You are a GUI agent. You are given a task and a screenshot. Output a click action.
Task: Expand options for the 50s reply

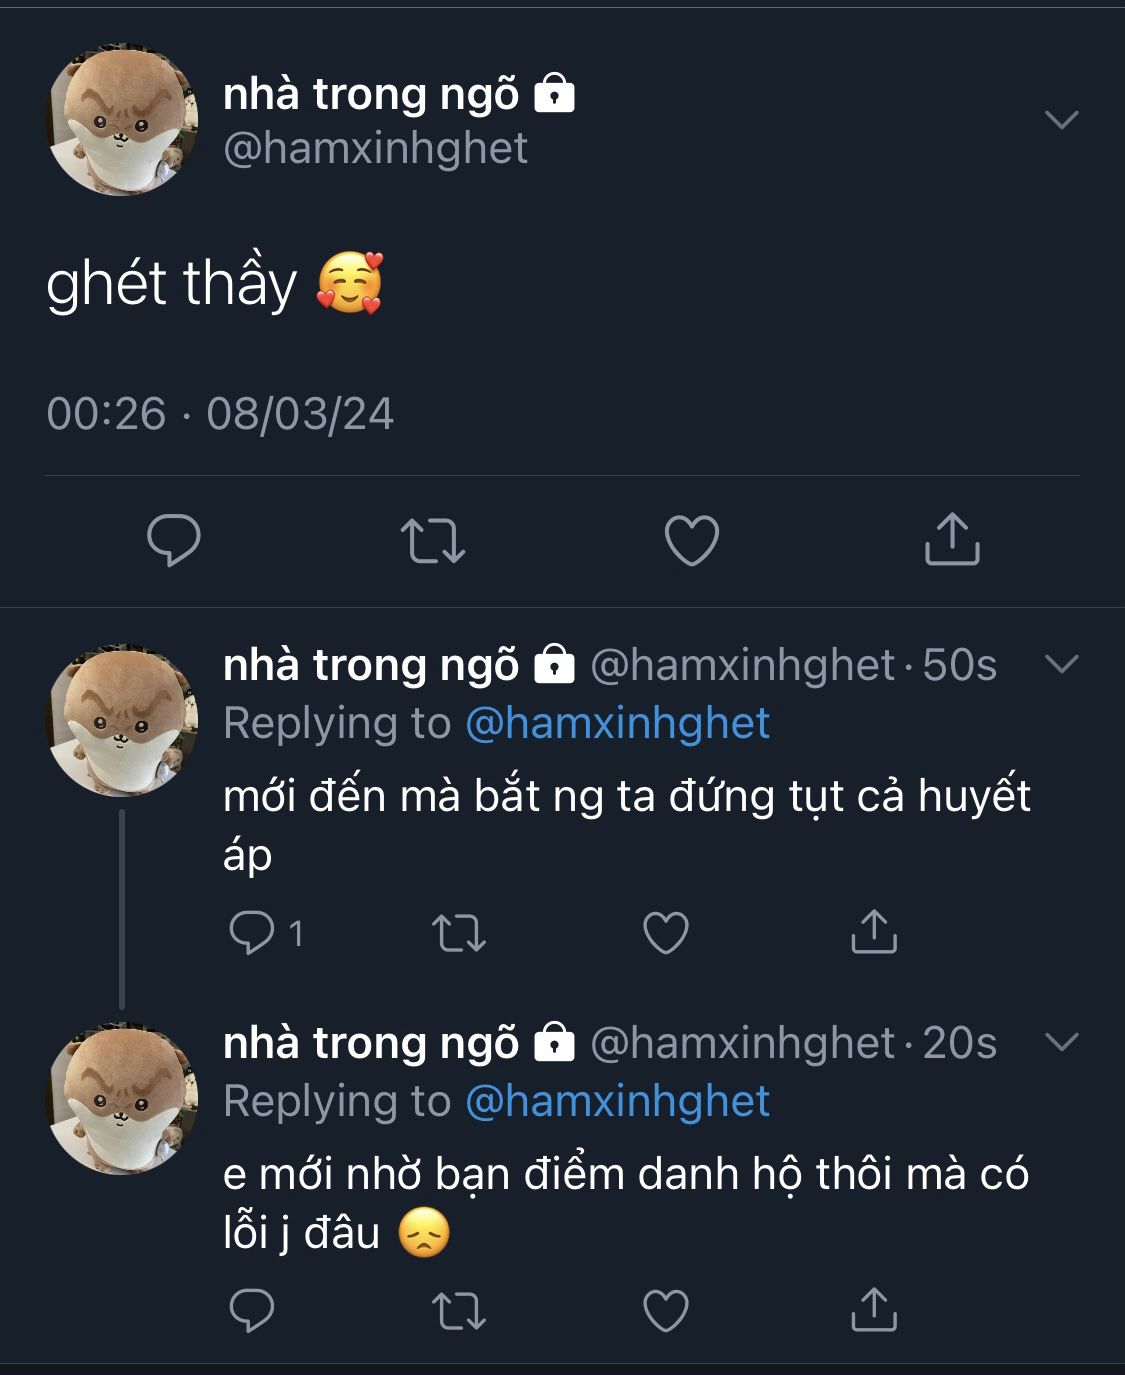(1061, 664)
